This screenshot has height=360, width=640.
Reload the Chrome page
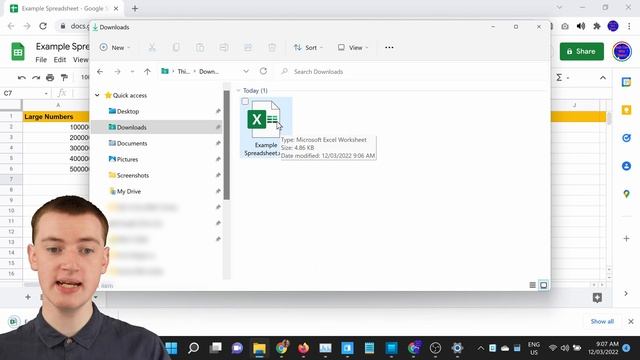[43, 26]
